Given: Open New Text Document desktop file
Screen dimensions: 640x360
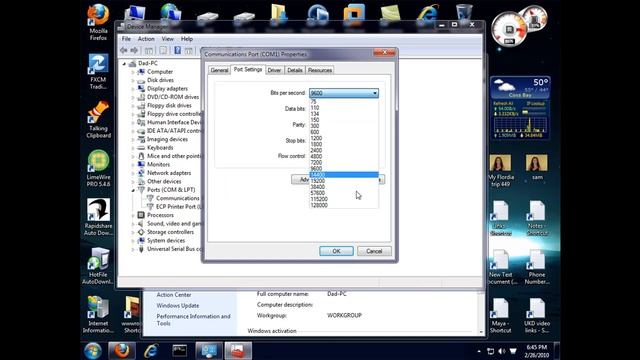Looking at the screenshot, I should 501,267.
